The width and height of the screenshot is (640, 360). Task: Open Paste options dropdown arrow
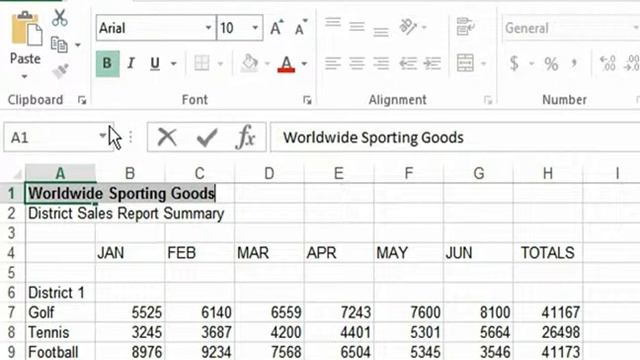(x=24, y=77)
